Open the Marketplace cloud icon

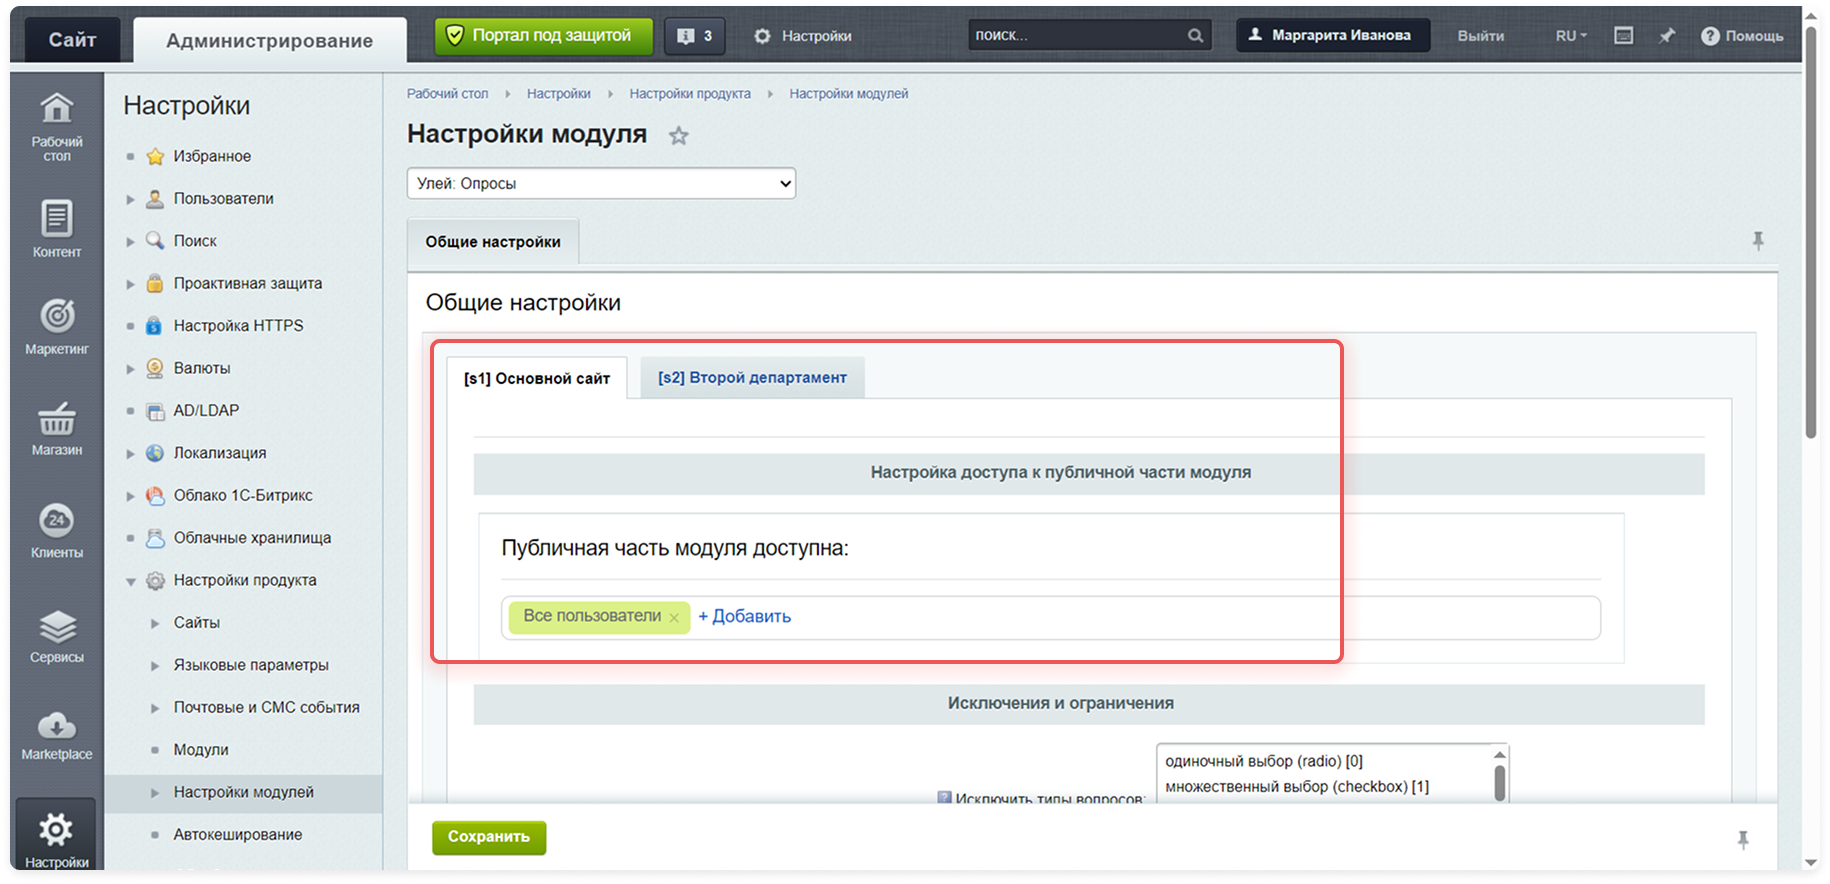57,725
